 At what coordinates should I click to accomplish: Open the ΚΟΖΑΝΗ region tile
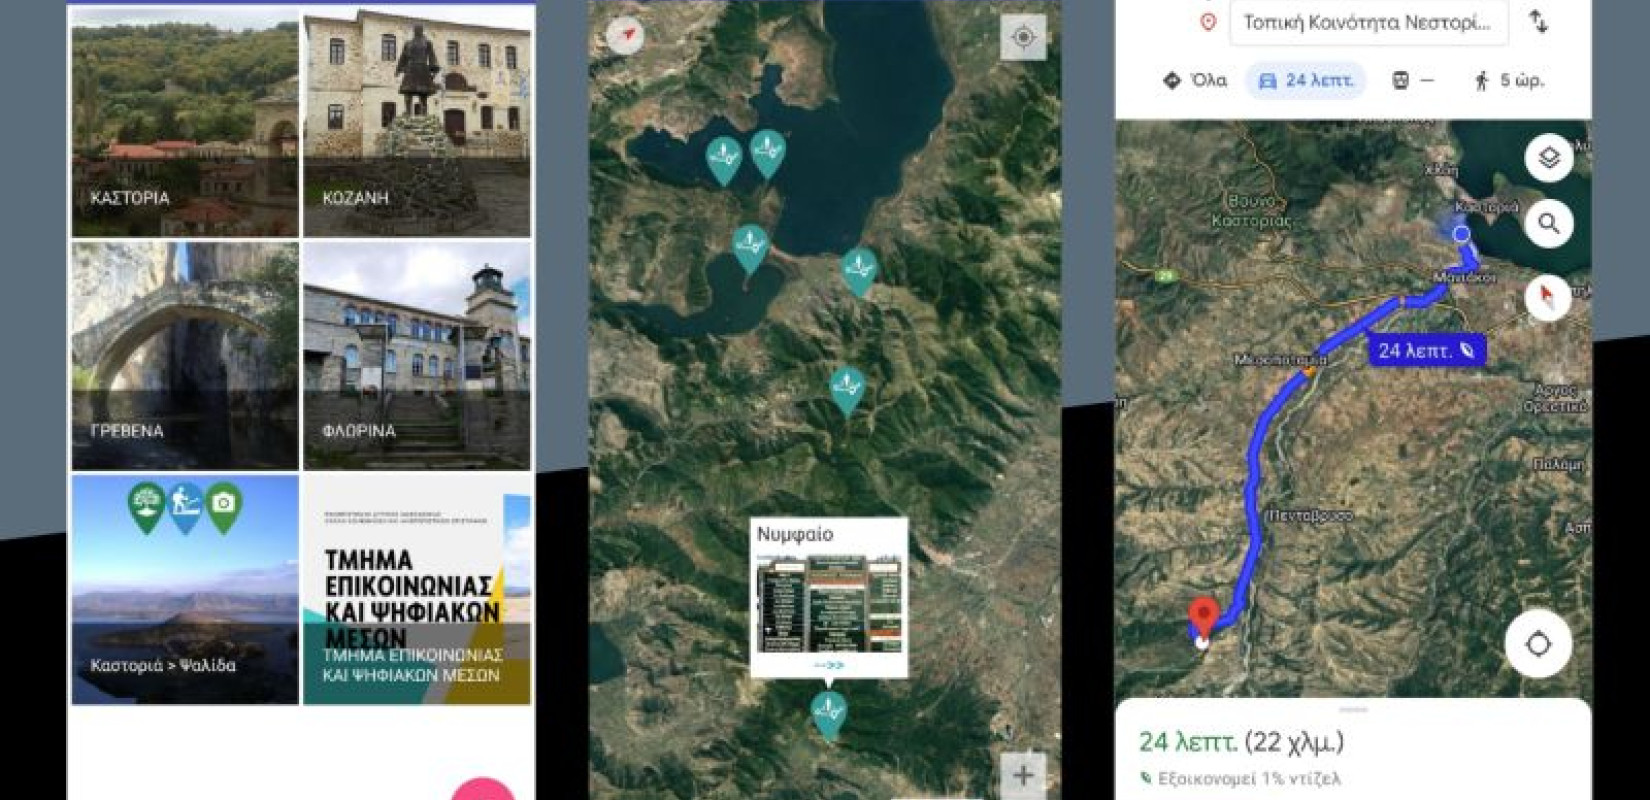pyautogui.click(x=417, y=124)
